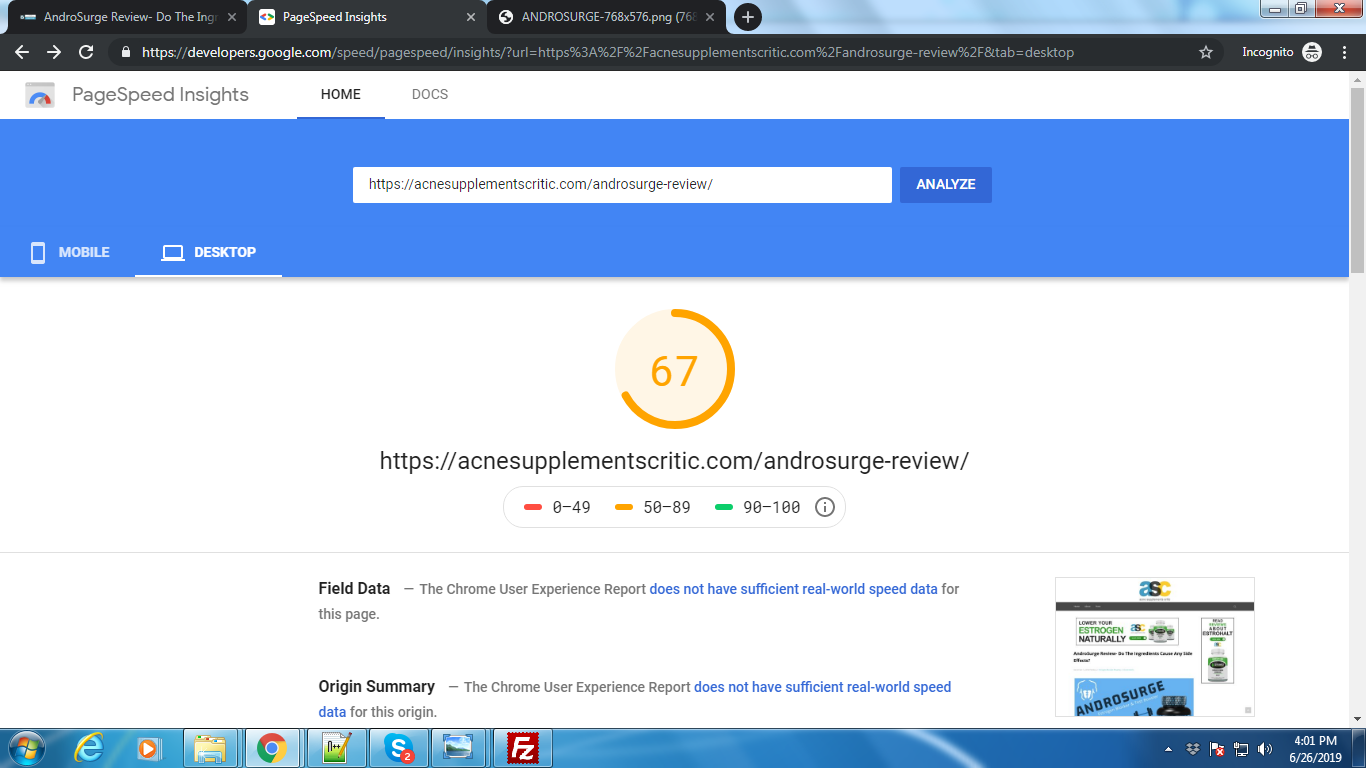Click the info icon beside score legend
Screen dimensions: 1366x768
[825, 507]
